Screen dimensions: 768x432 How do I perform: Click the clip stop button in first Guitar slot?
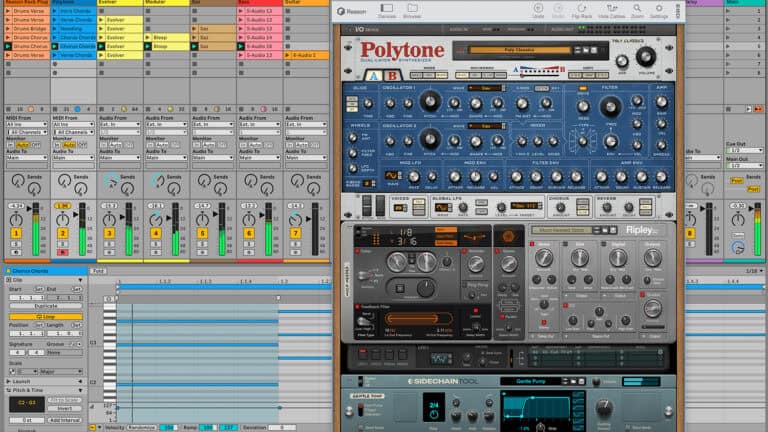pyautogui.click(x=288, y=11)
